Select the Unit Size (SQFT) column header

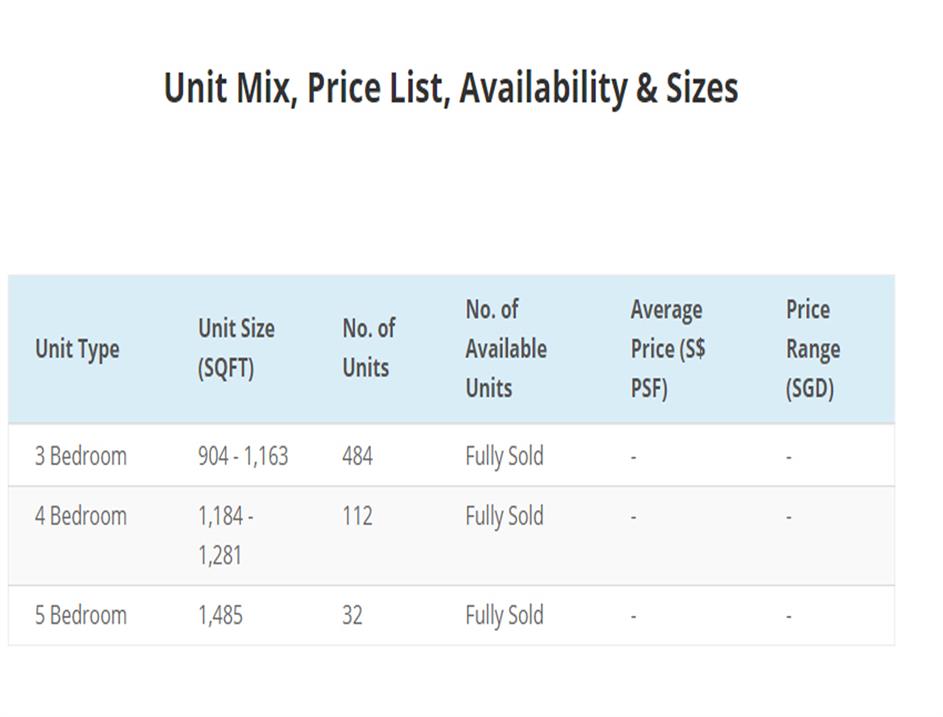(236, 348)
